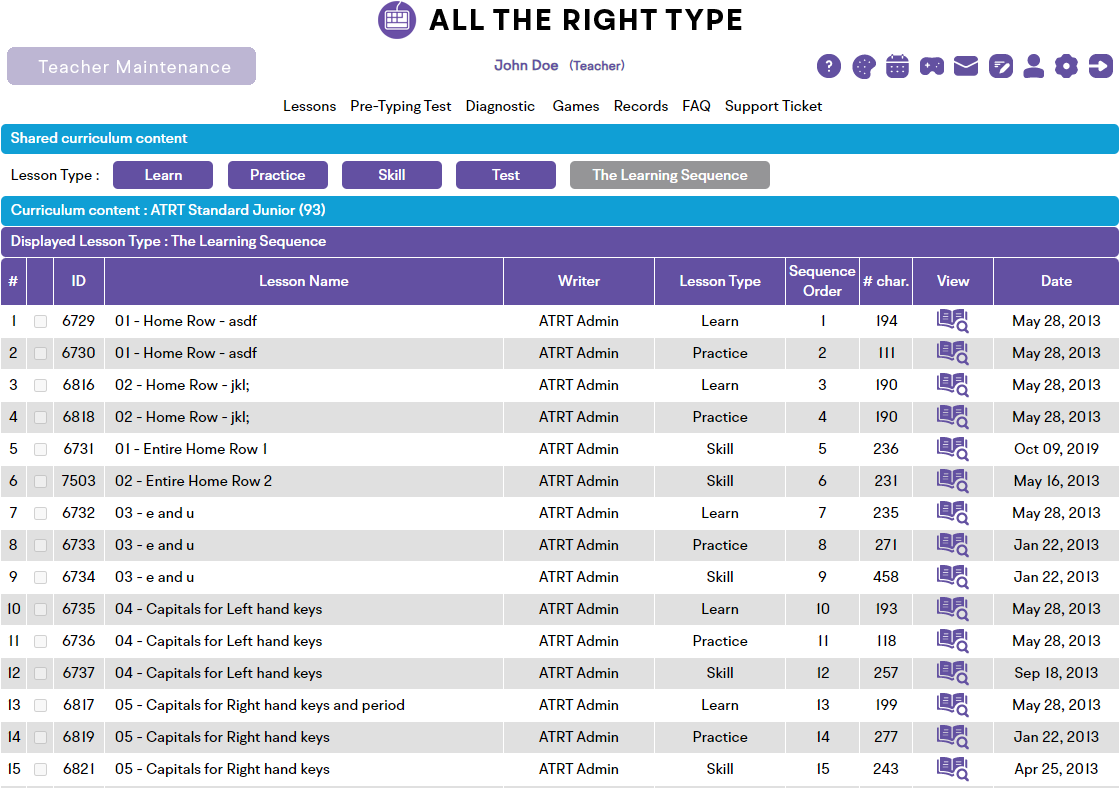The width and height of the screenshot is (1120, 788).
Task: Click the Curriculum content ATRT Standard Junior bar
Action: pos(560,211)
